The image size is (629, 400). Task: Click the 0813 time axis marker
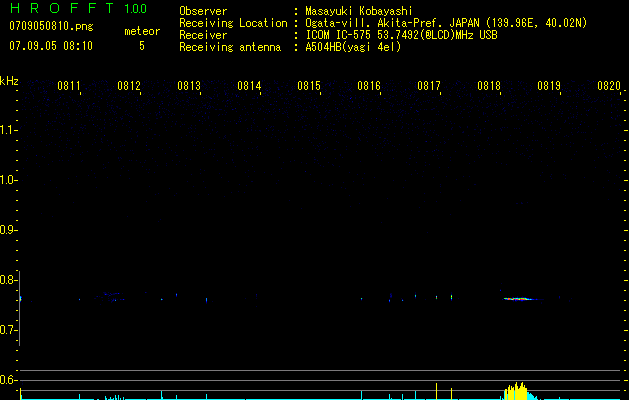coord(189,85)
